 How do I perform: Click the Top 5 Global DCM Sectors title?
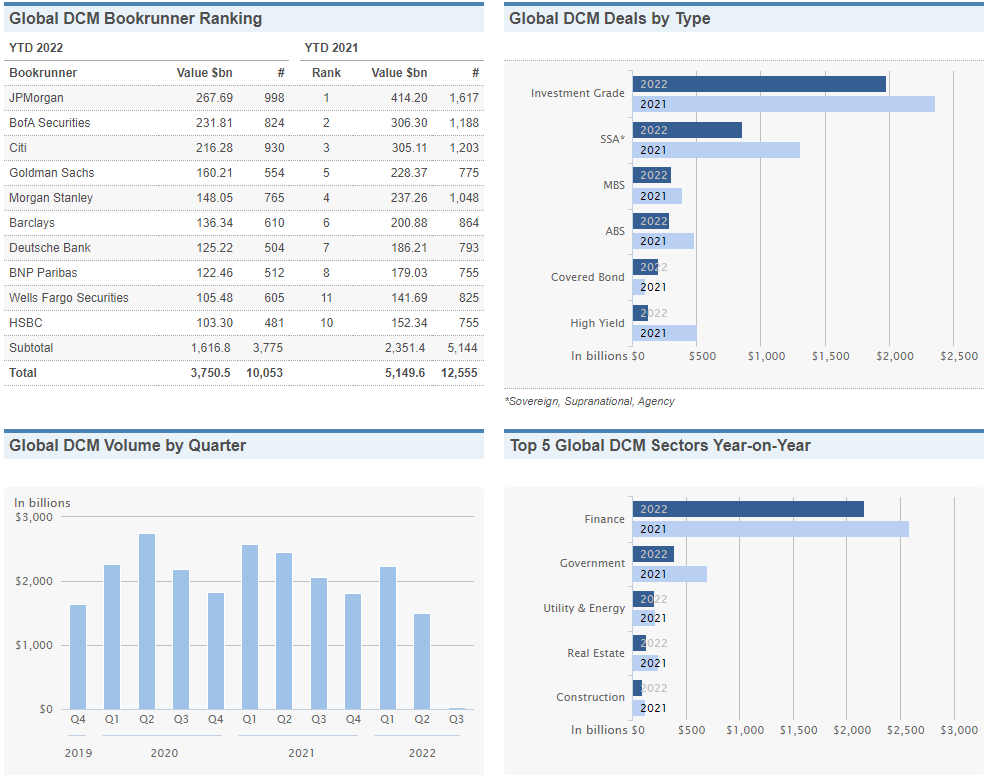660,445
